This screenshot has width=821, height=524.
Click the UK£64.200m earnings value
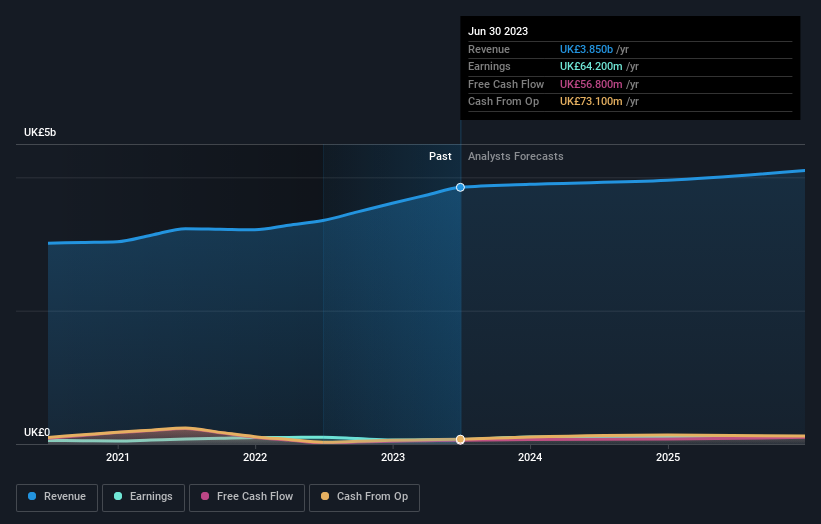(591, 66)
